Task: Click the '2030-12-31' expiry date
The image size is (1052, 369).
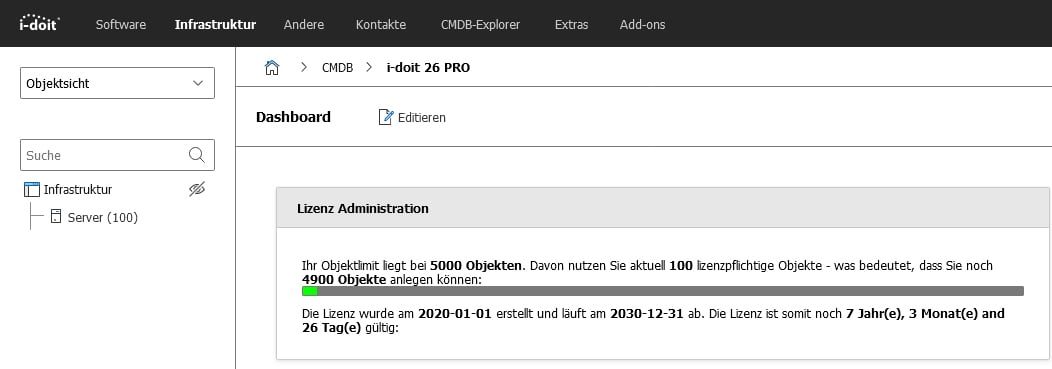Action: pos(647,313)
